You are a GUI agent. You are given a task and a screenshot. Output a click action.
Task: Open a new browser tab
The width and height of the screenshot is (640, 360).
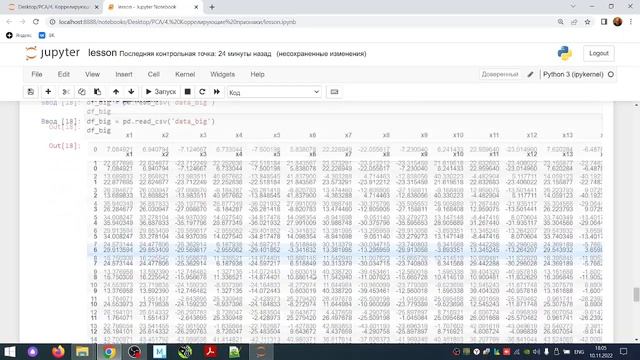pos(212,7)
